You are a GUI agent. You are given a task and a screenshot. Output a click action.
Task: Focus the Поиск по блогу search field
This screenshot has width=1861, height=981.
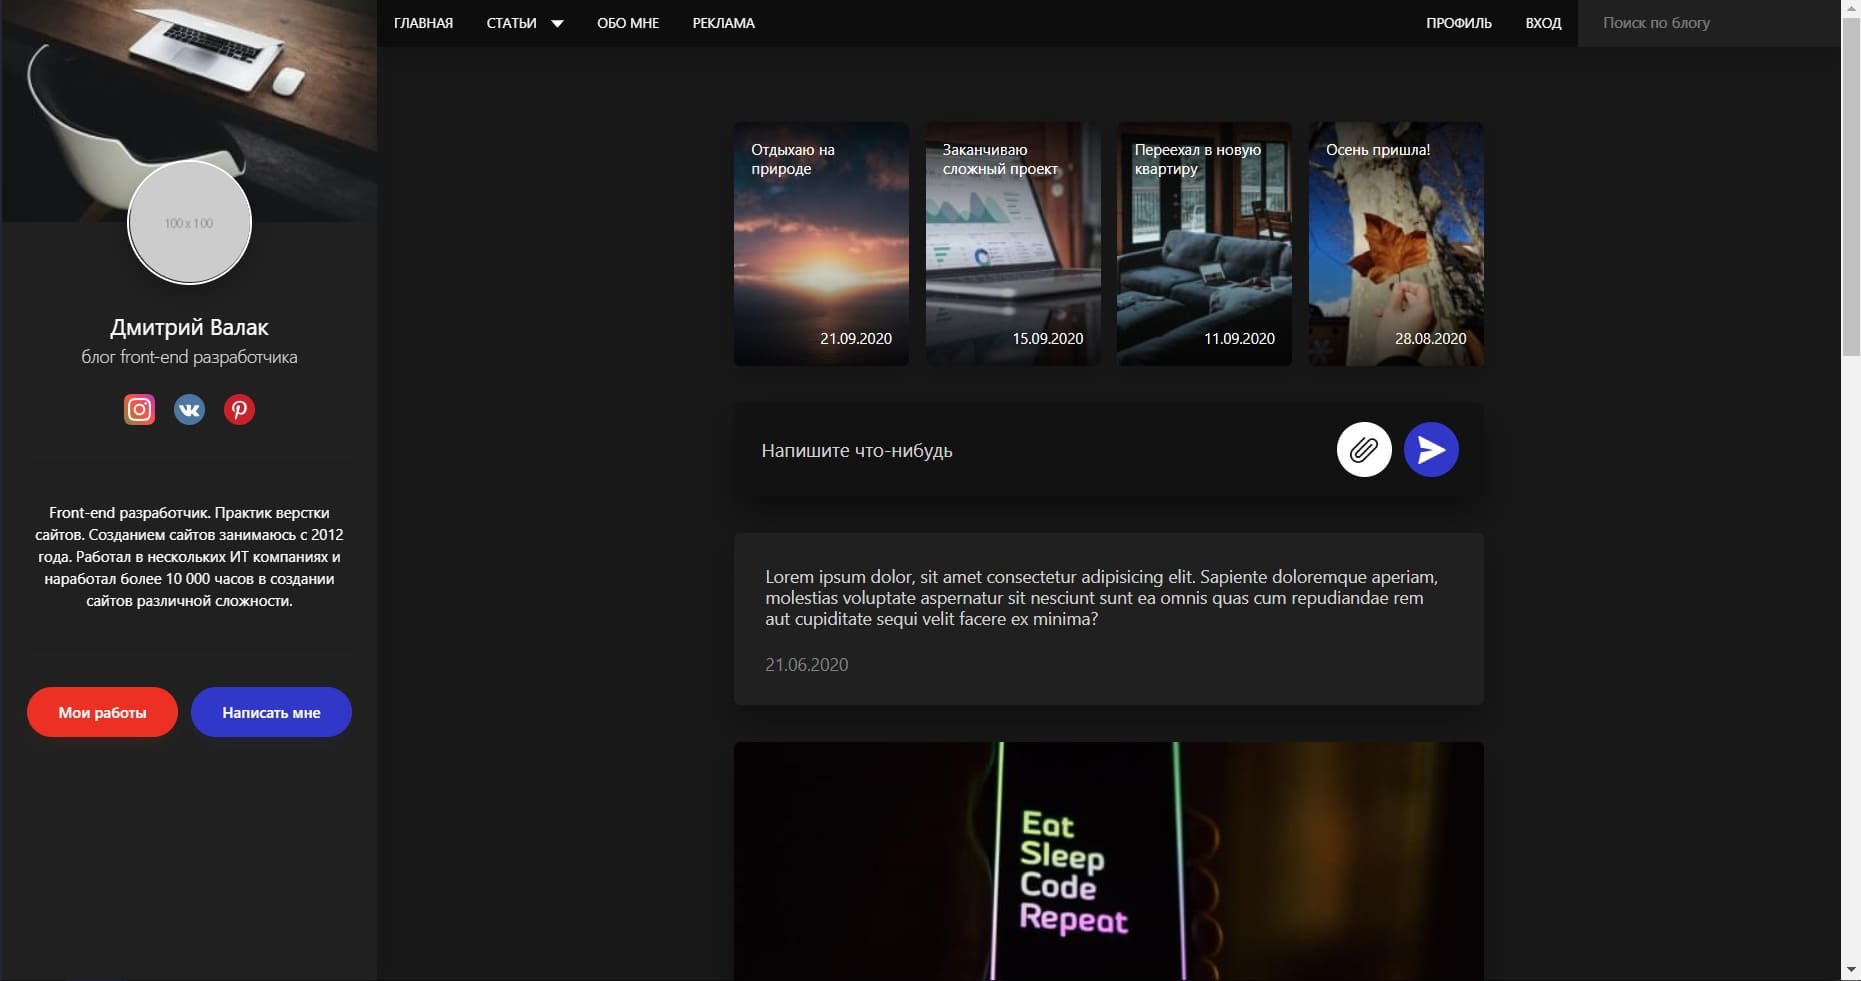point(1709,23)
